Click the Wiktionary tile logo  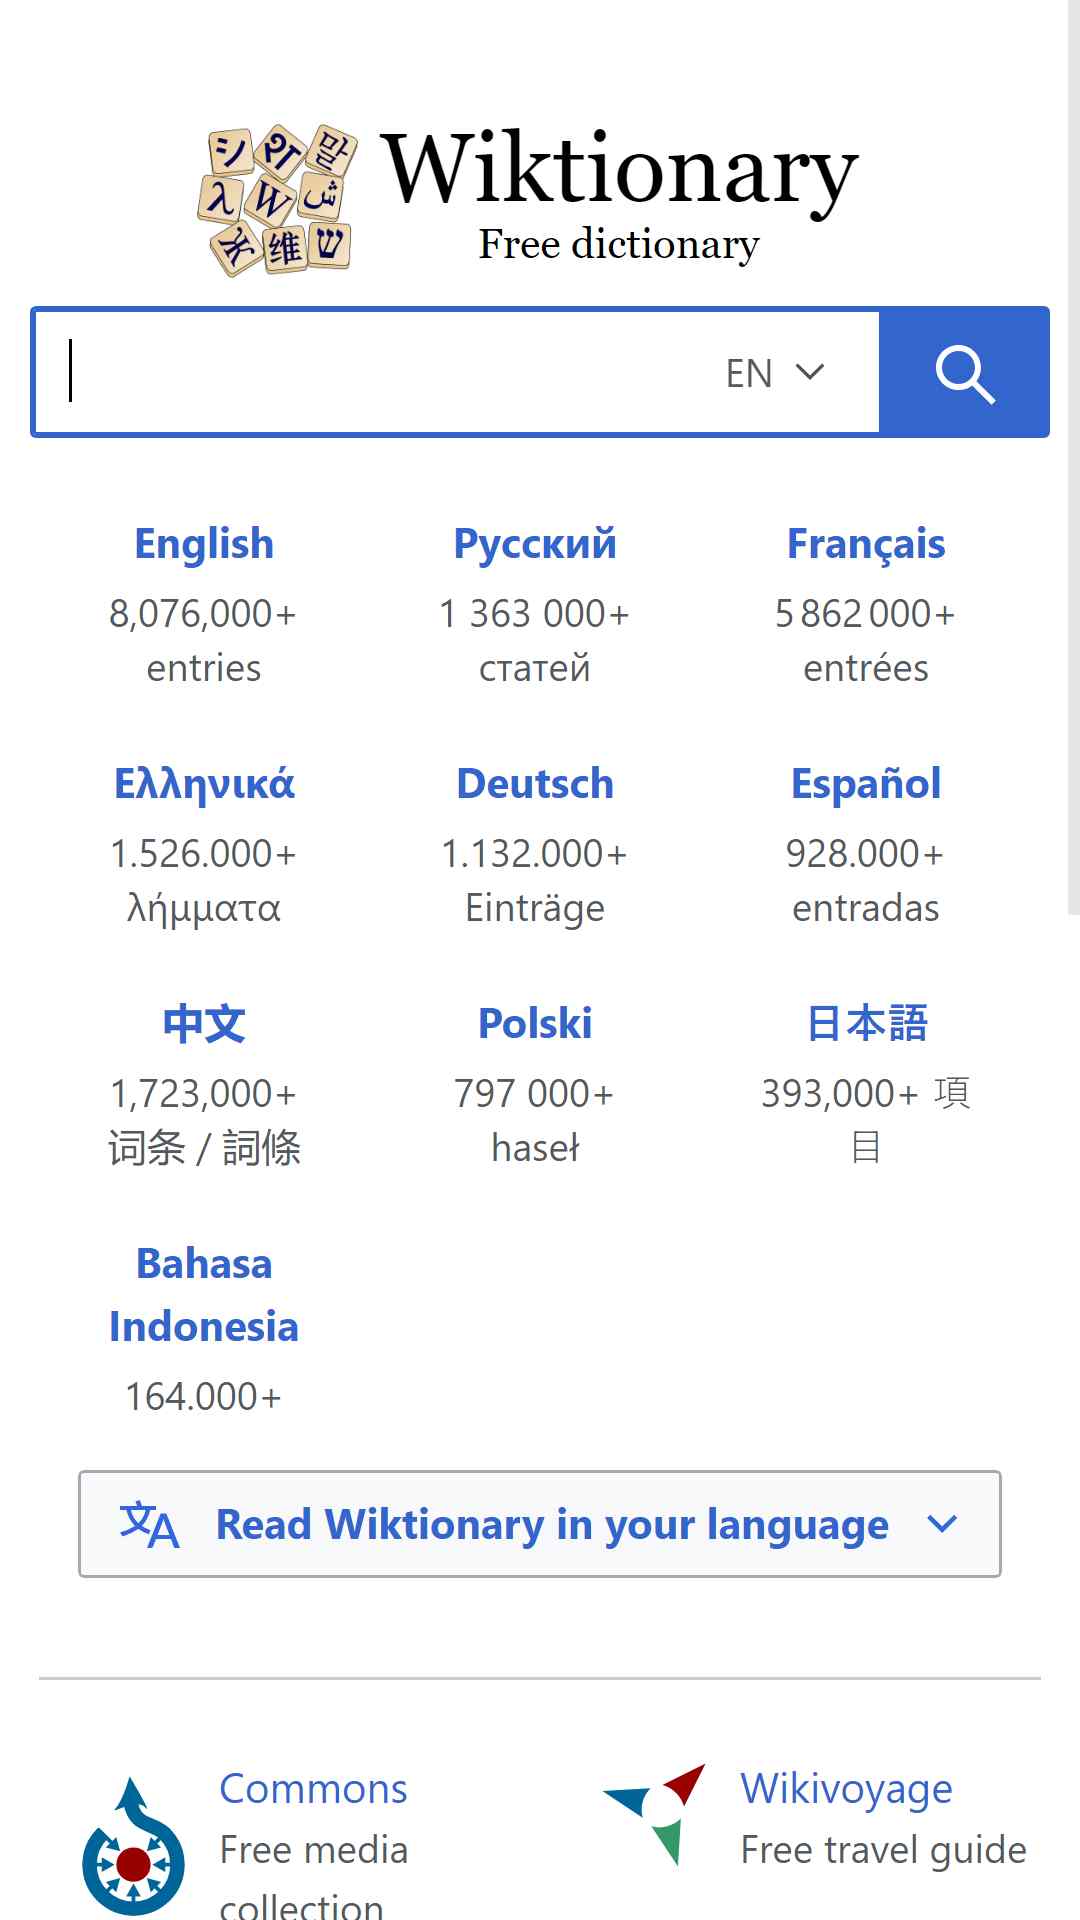(278, 200)
